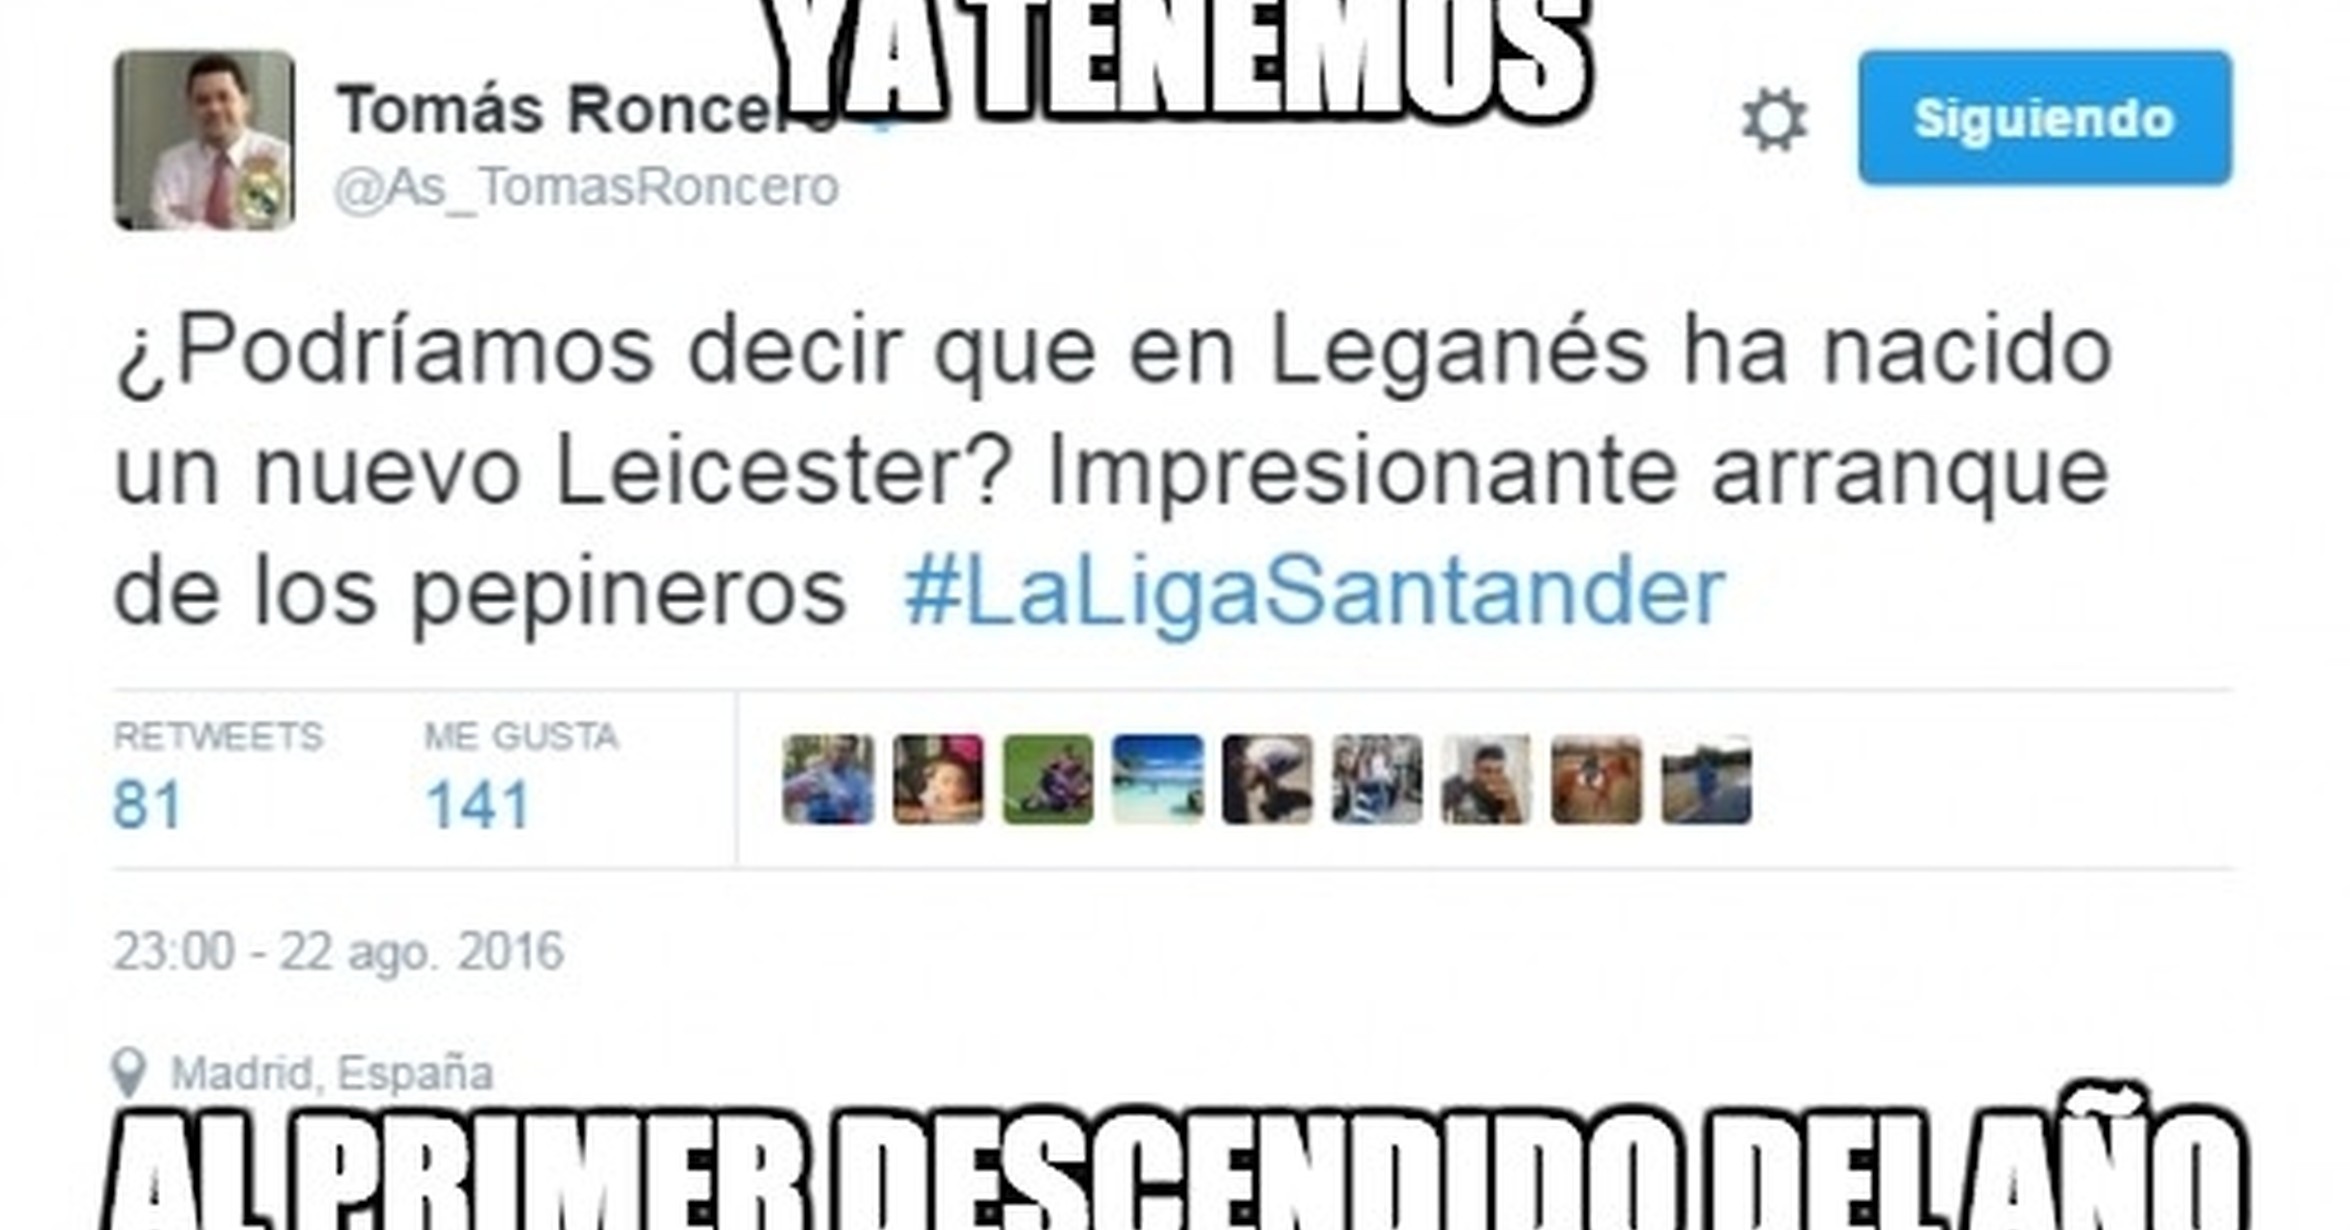2350x1230 pixels.
Task: Open liker avatar of man covering mouth
Action: coord(1486,779)
